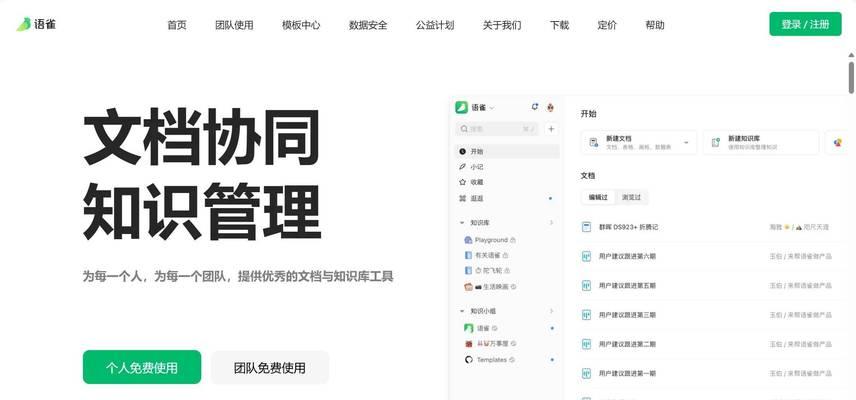Select the 收藏 star icon in sidebar
Screen dimensions: 856x400
[x=463, y=182]
